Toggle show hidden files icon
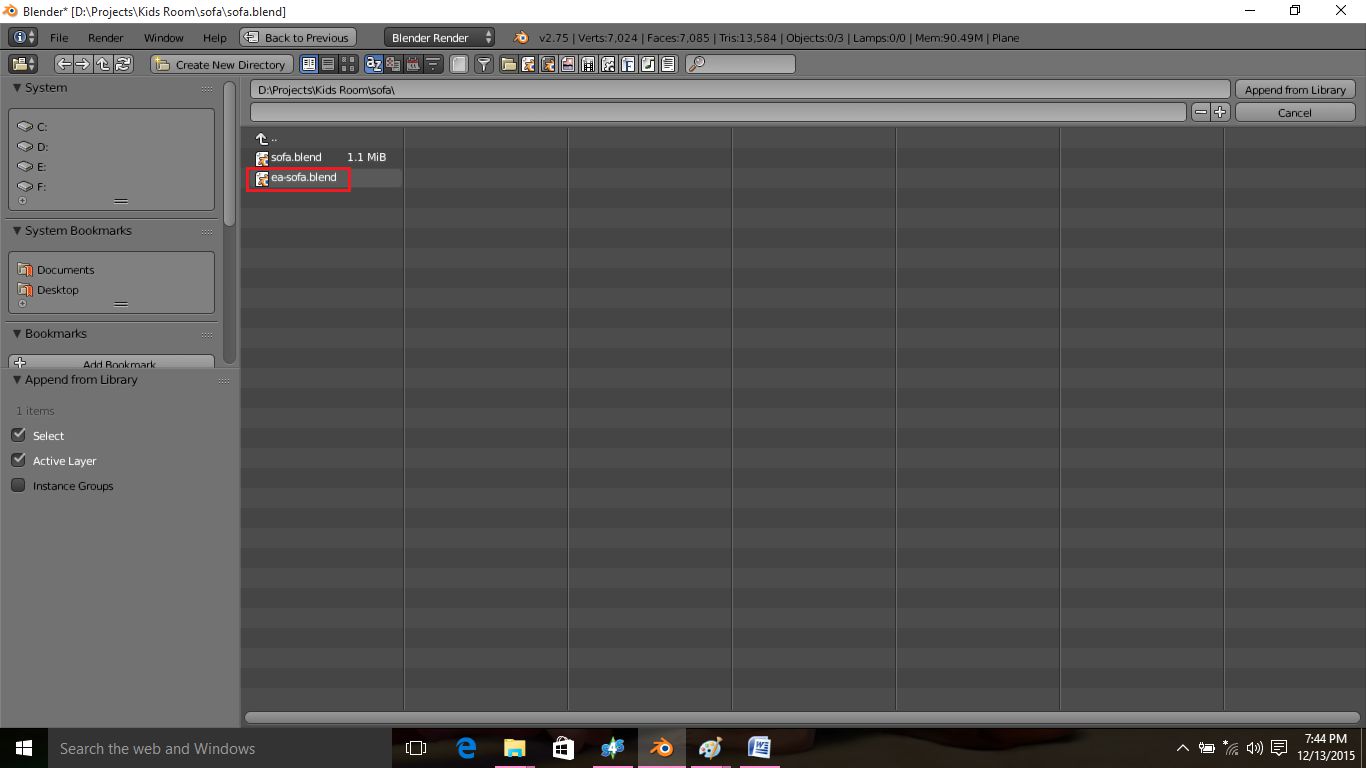The height and width of the screenshot is (768, 1366). [458, 64]
